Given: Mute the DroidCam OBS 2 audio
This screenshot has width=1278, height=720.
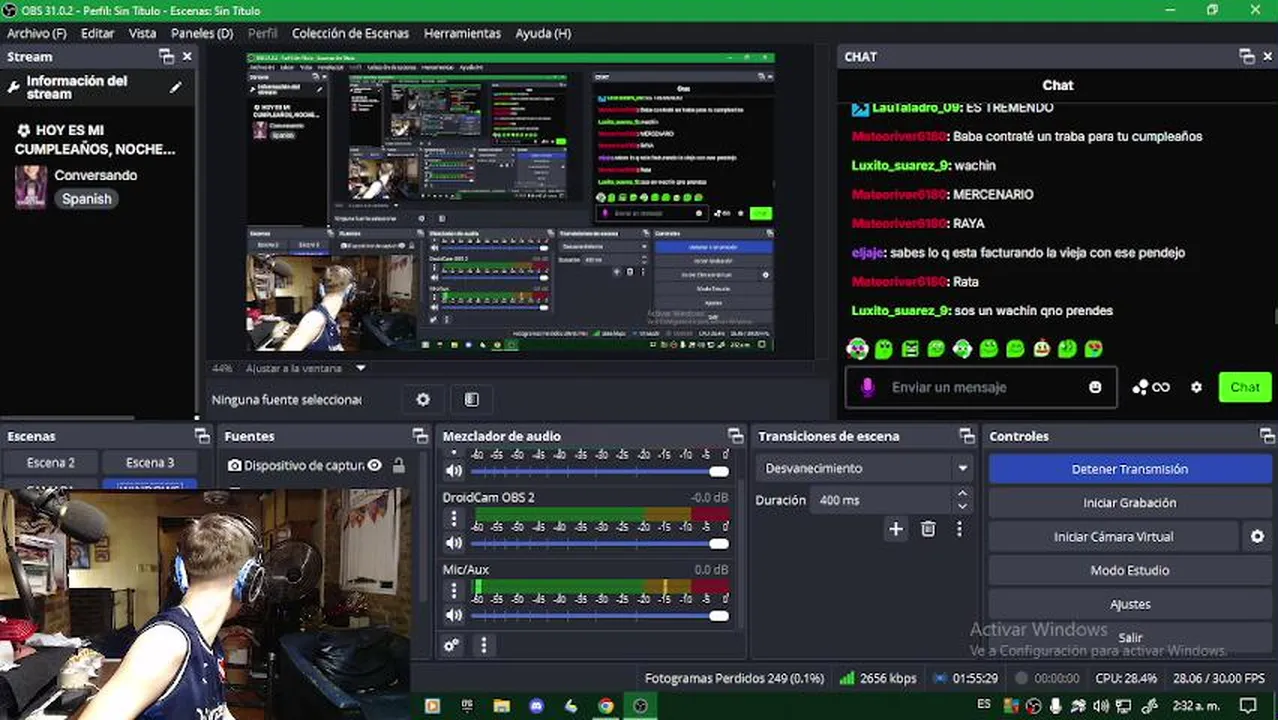Looking at the screenshot, I should (x=454, y=543).
